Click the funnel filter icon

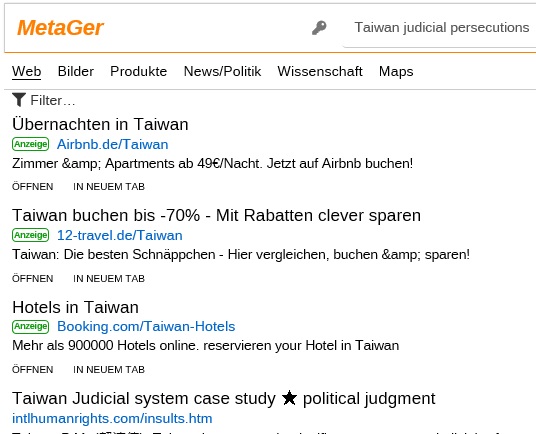19,100
